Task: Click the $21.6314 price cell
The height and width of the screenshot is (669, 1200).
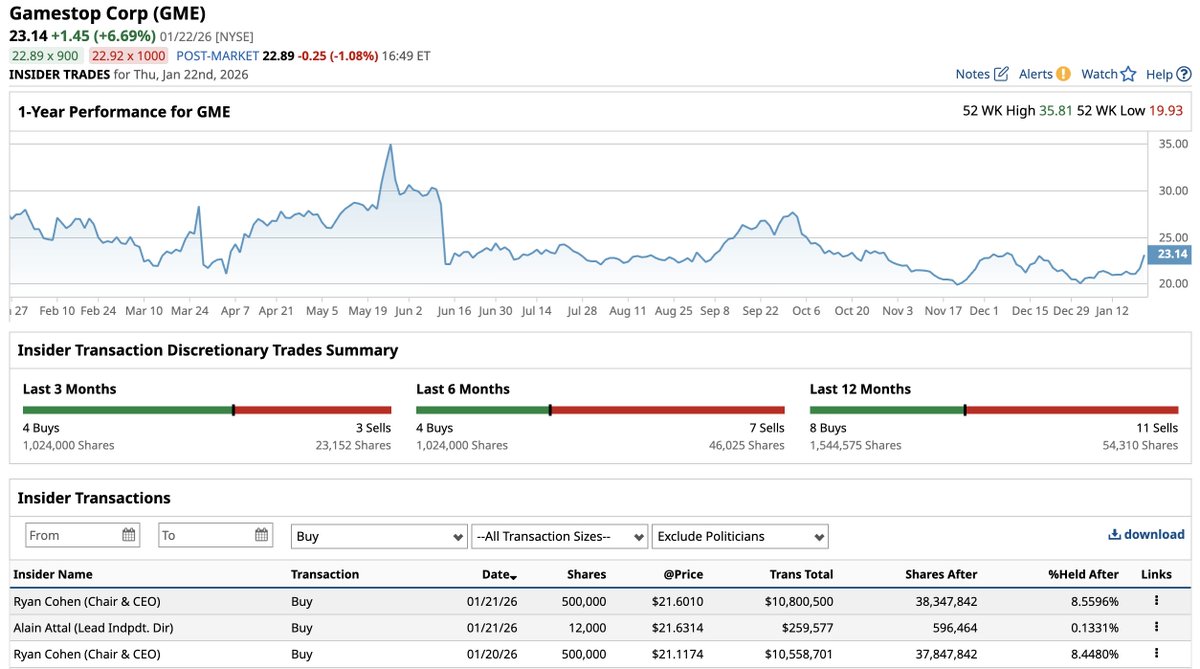Action: pos(678,627)
